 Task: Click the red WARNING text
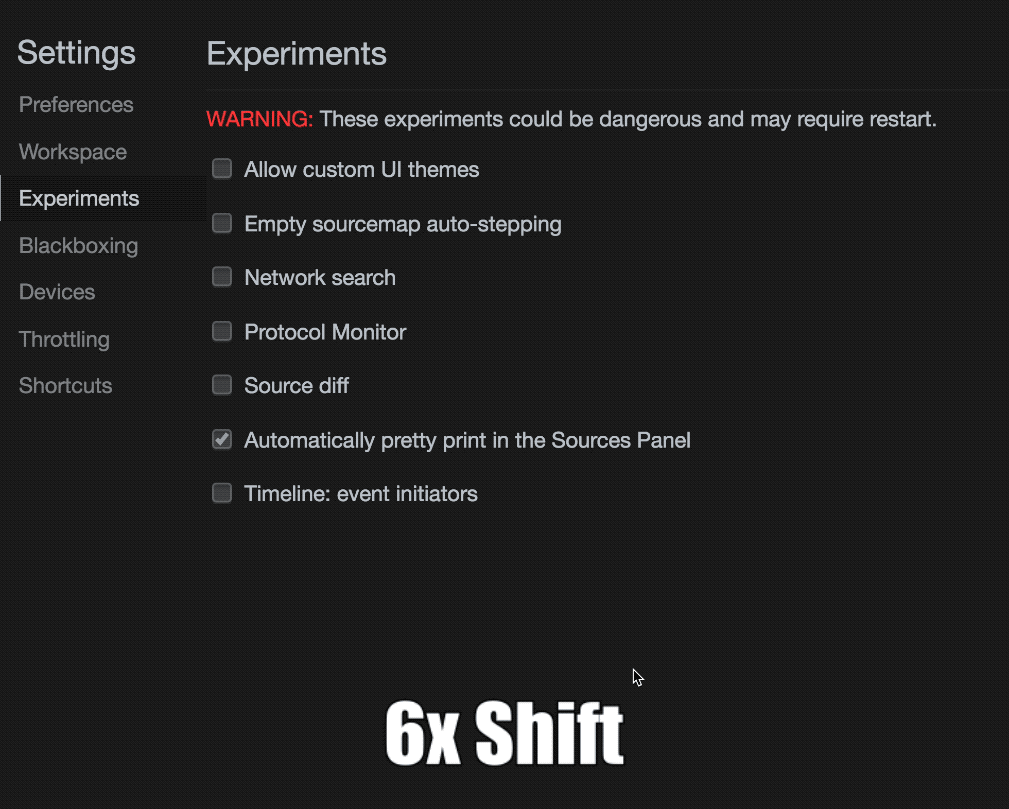point(260,120)
